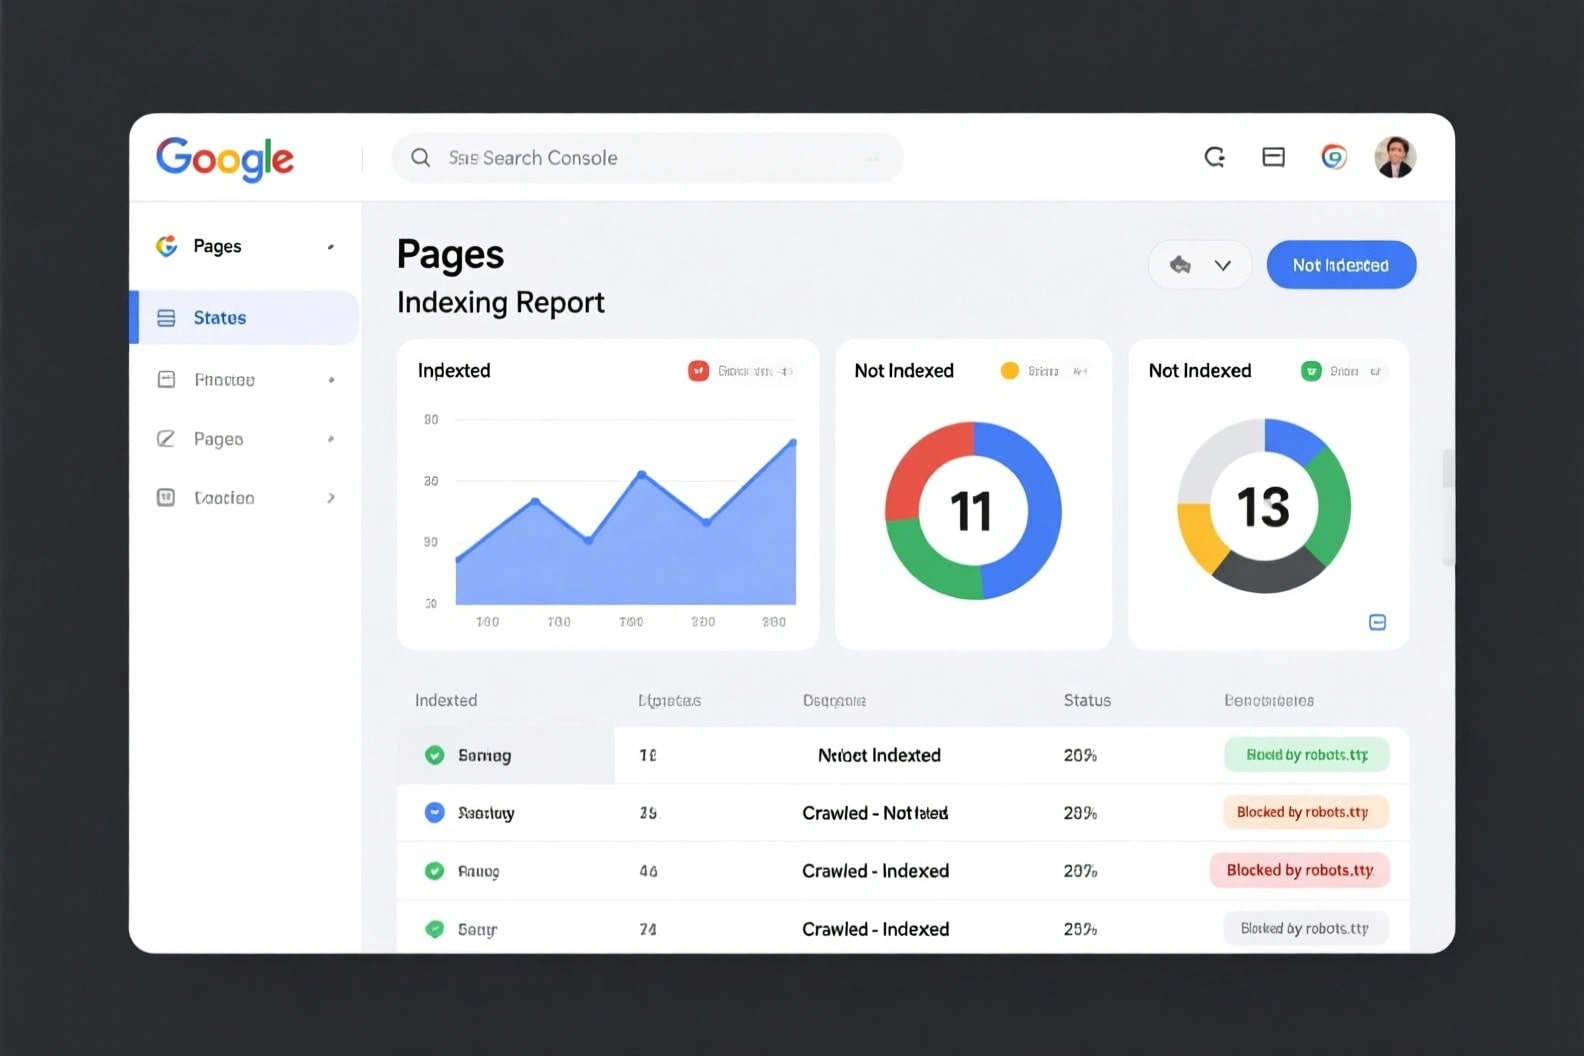Click the yellow dot on Not Indexed card
1584x1056 pixels.
pyautogui.click(x=1009, y=371)
